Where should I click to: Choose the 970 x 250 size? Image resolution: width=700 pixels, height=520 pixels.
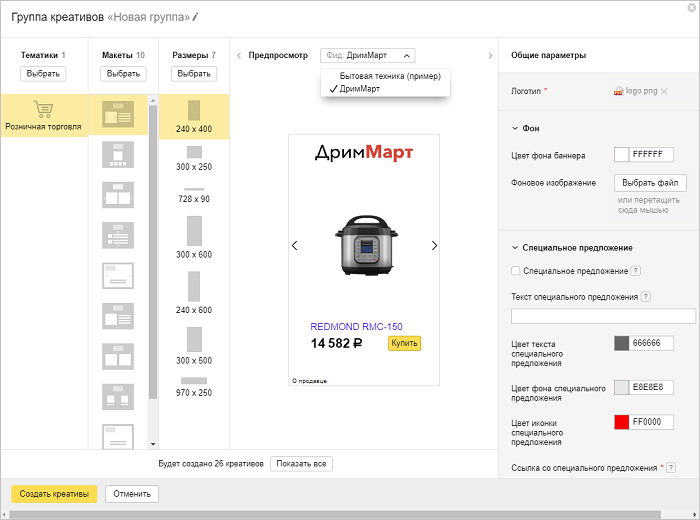[x=194, y=387]
